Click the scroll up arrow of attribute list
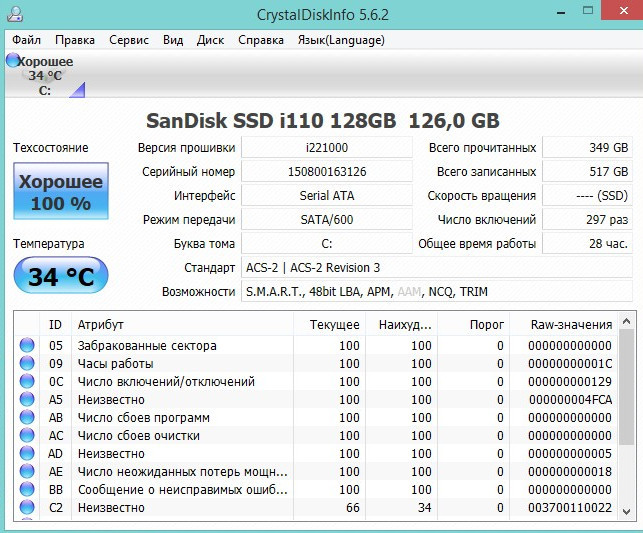Screen dimensions: 643x533 click(x=626, y=322)
